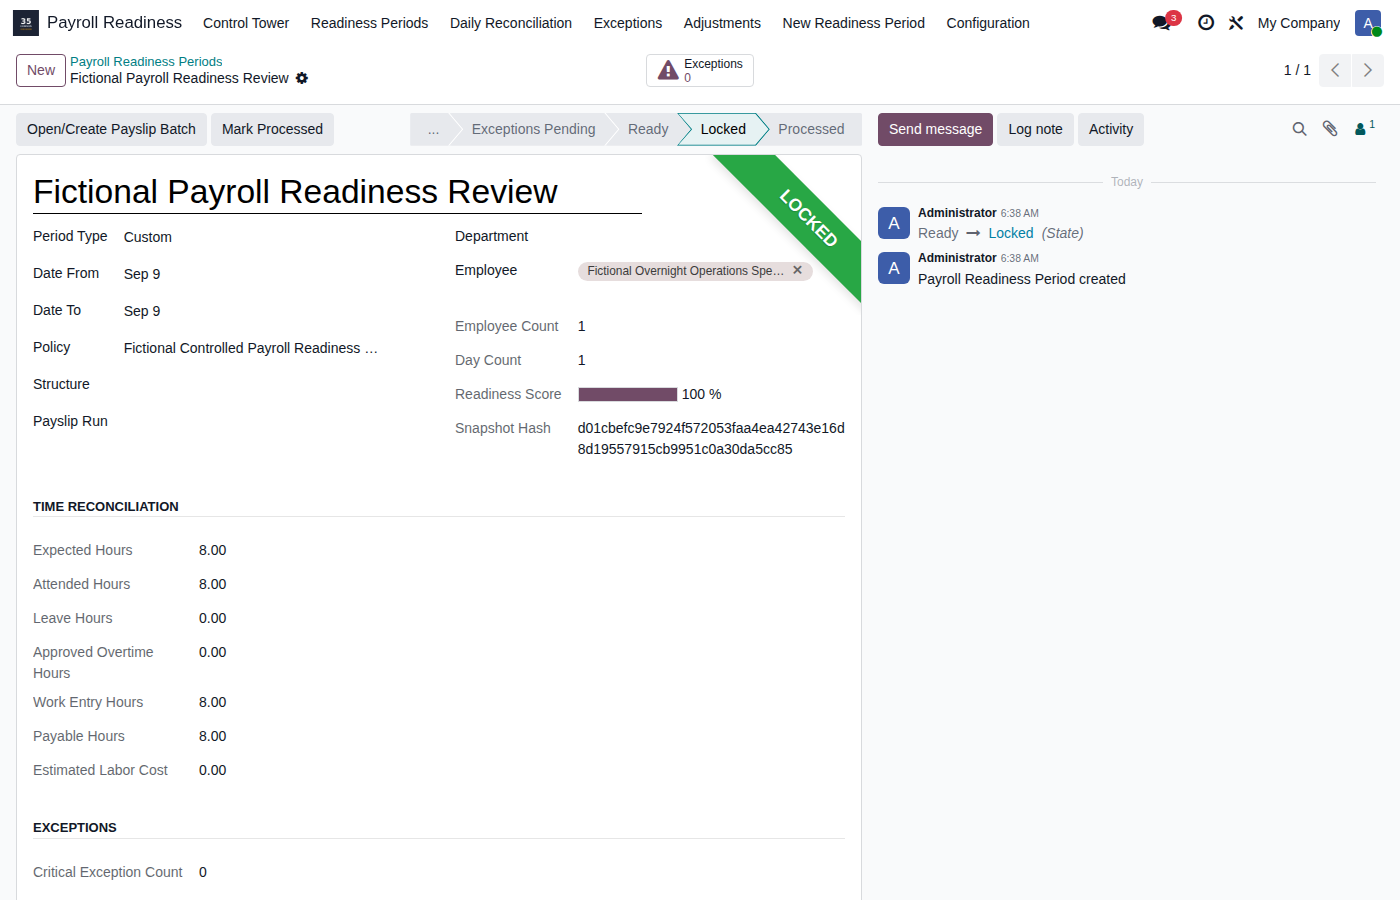Viewport: 1400px width, 900px height.
Task: Open the chat messages icon with 3 badge
Action: (x=1165, y=22)
